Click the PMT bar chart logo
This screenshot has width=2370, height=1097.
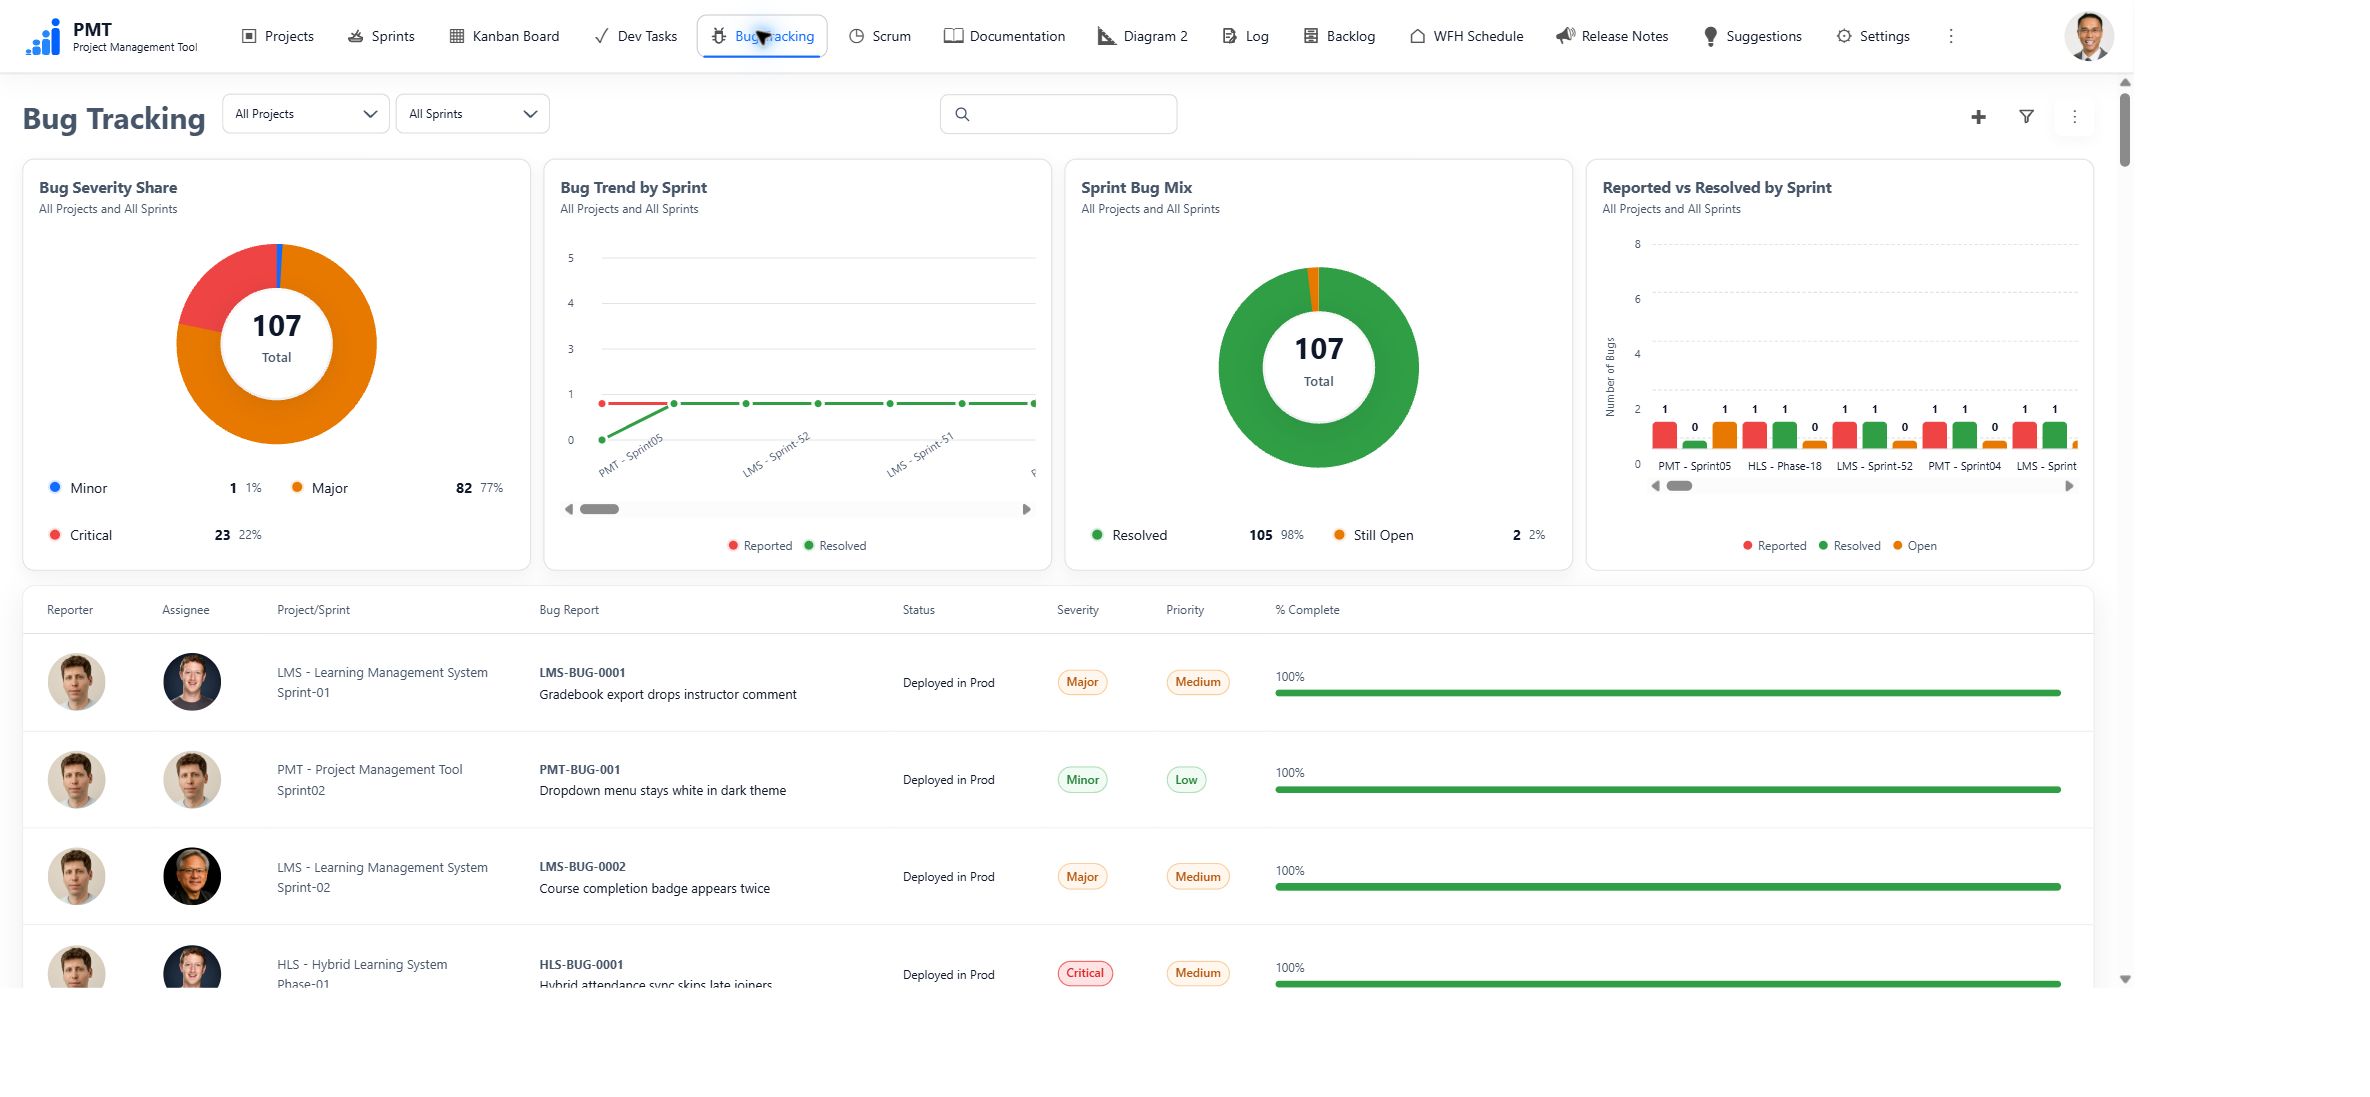tap(43, 37)
